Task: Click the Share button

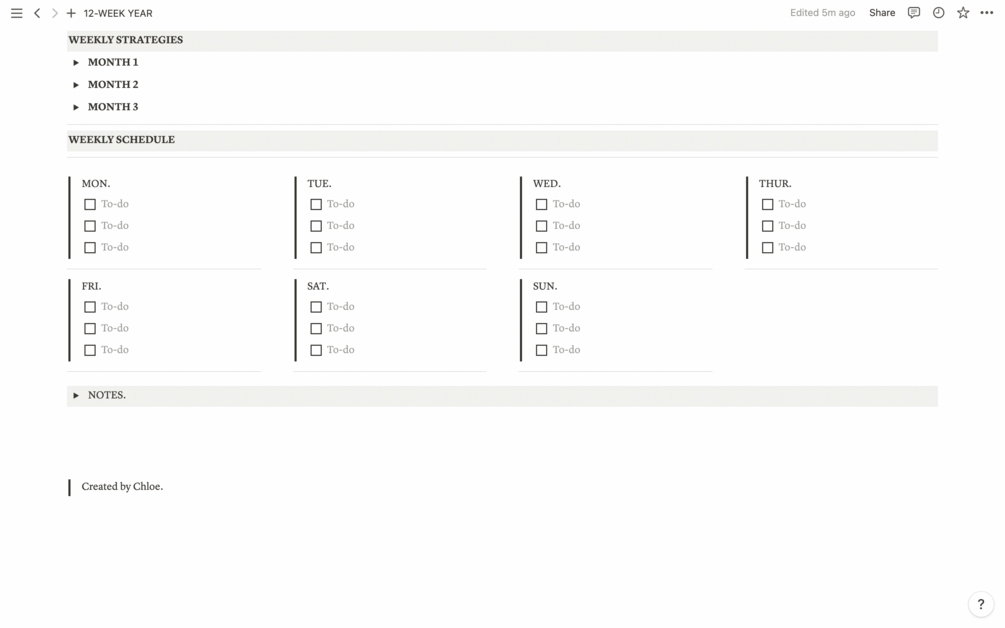Action: (882, 13)
